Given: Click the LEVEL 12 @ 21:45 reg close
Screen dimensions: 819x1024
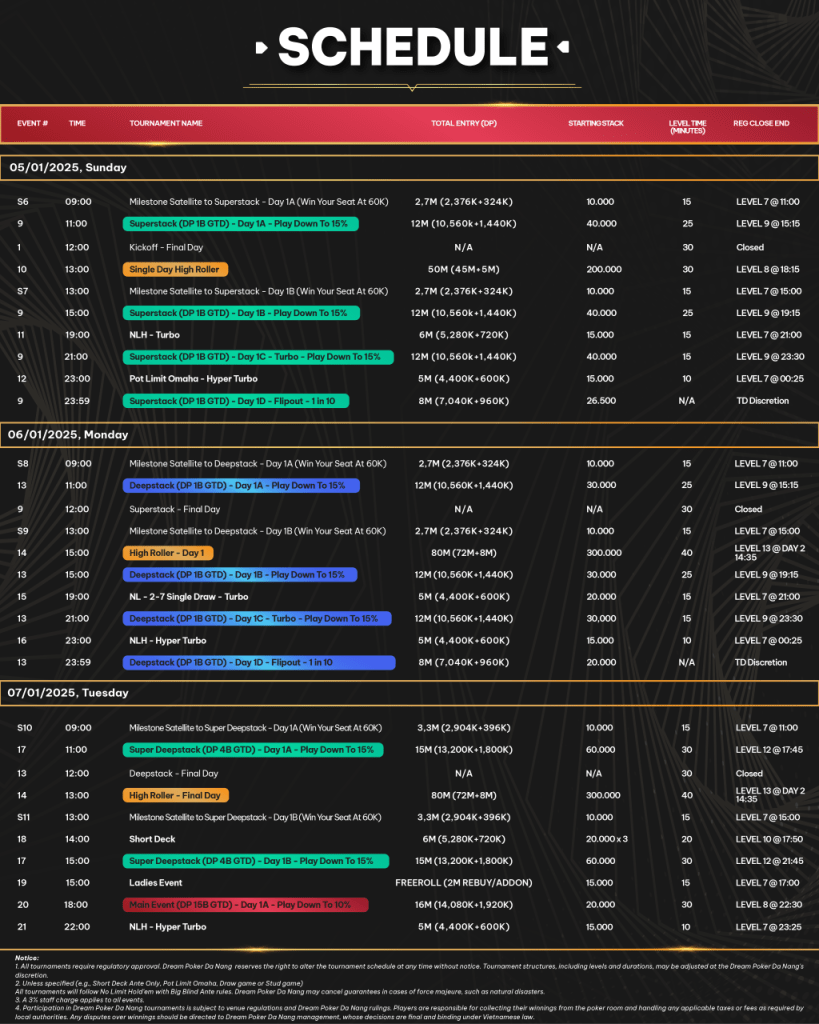Looking at the screenshot, I should pyautogui.click(x=769, y=861).
